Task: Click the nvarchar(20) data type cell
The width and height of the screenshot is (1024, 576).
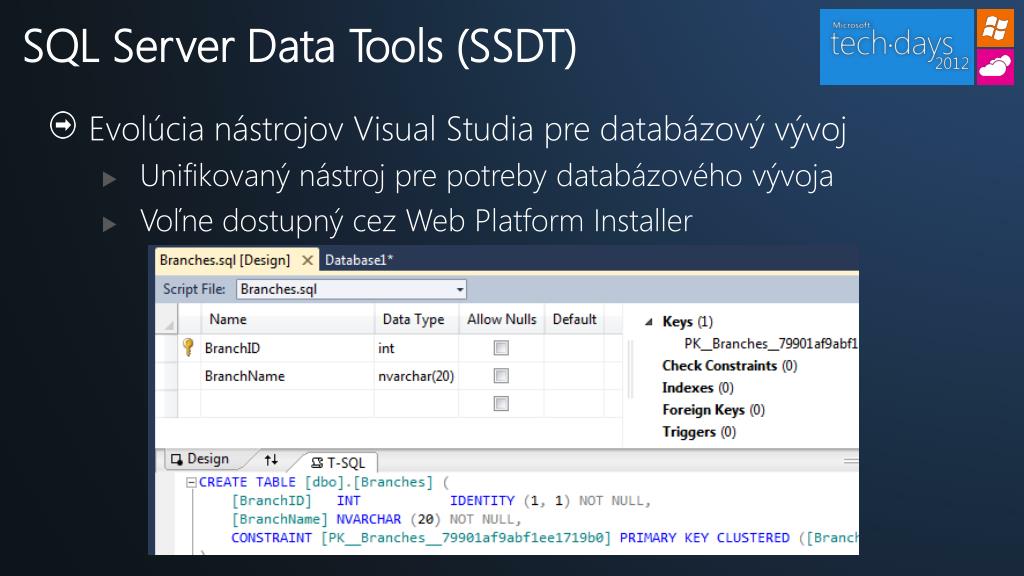Action: (x=417, y=376)
